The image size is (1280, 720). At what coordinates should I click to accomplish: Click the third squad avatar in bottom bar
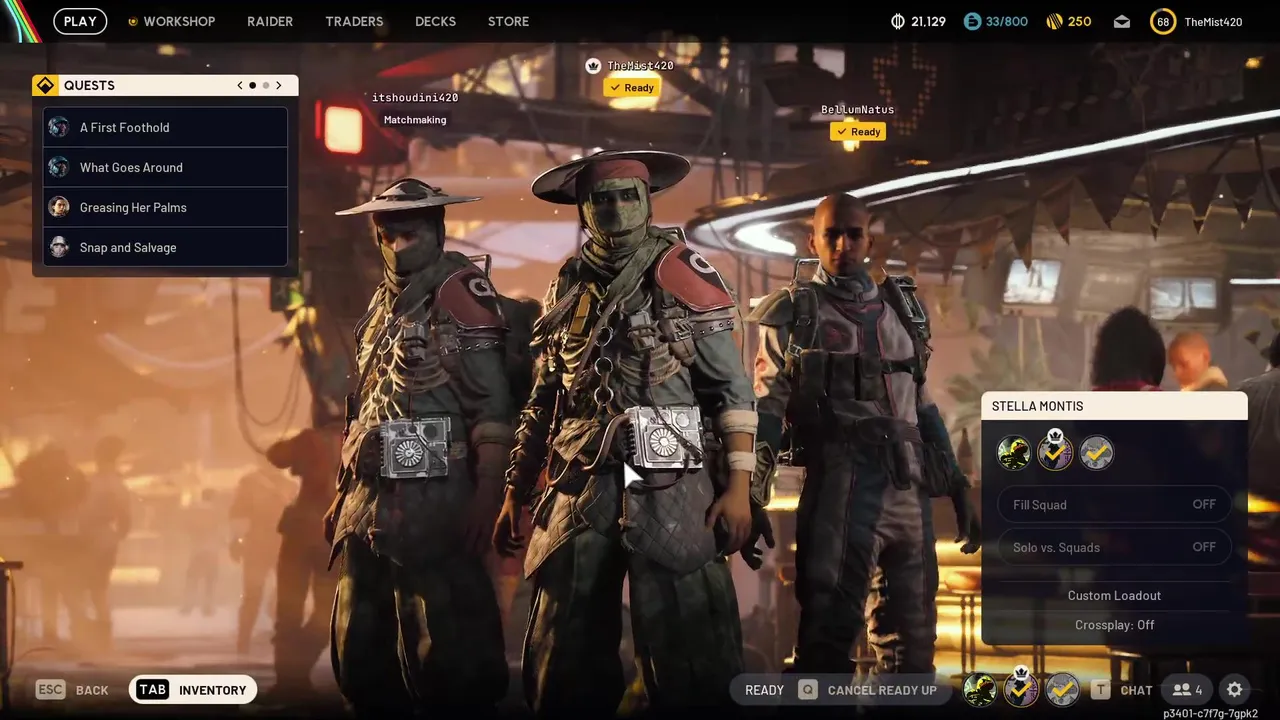tap(1062, 689)
